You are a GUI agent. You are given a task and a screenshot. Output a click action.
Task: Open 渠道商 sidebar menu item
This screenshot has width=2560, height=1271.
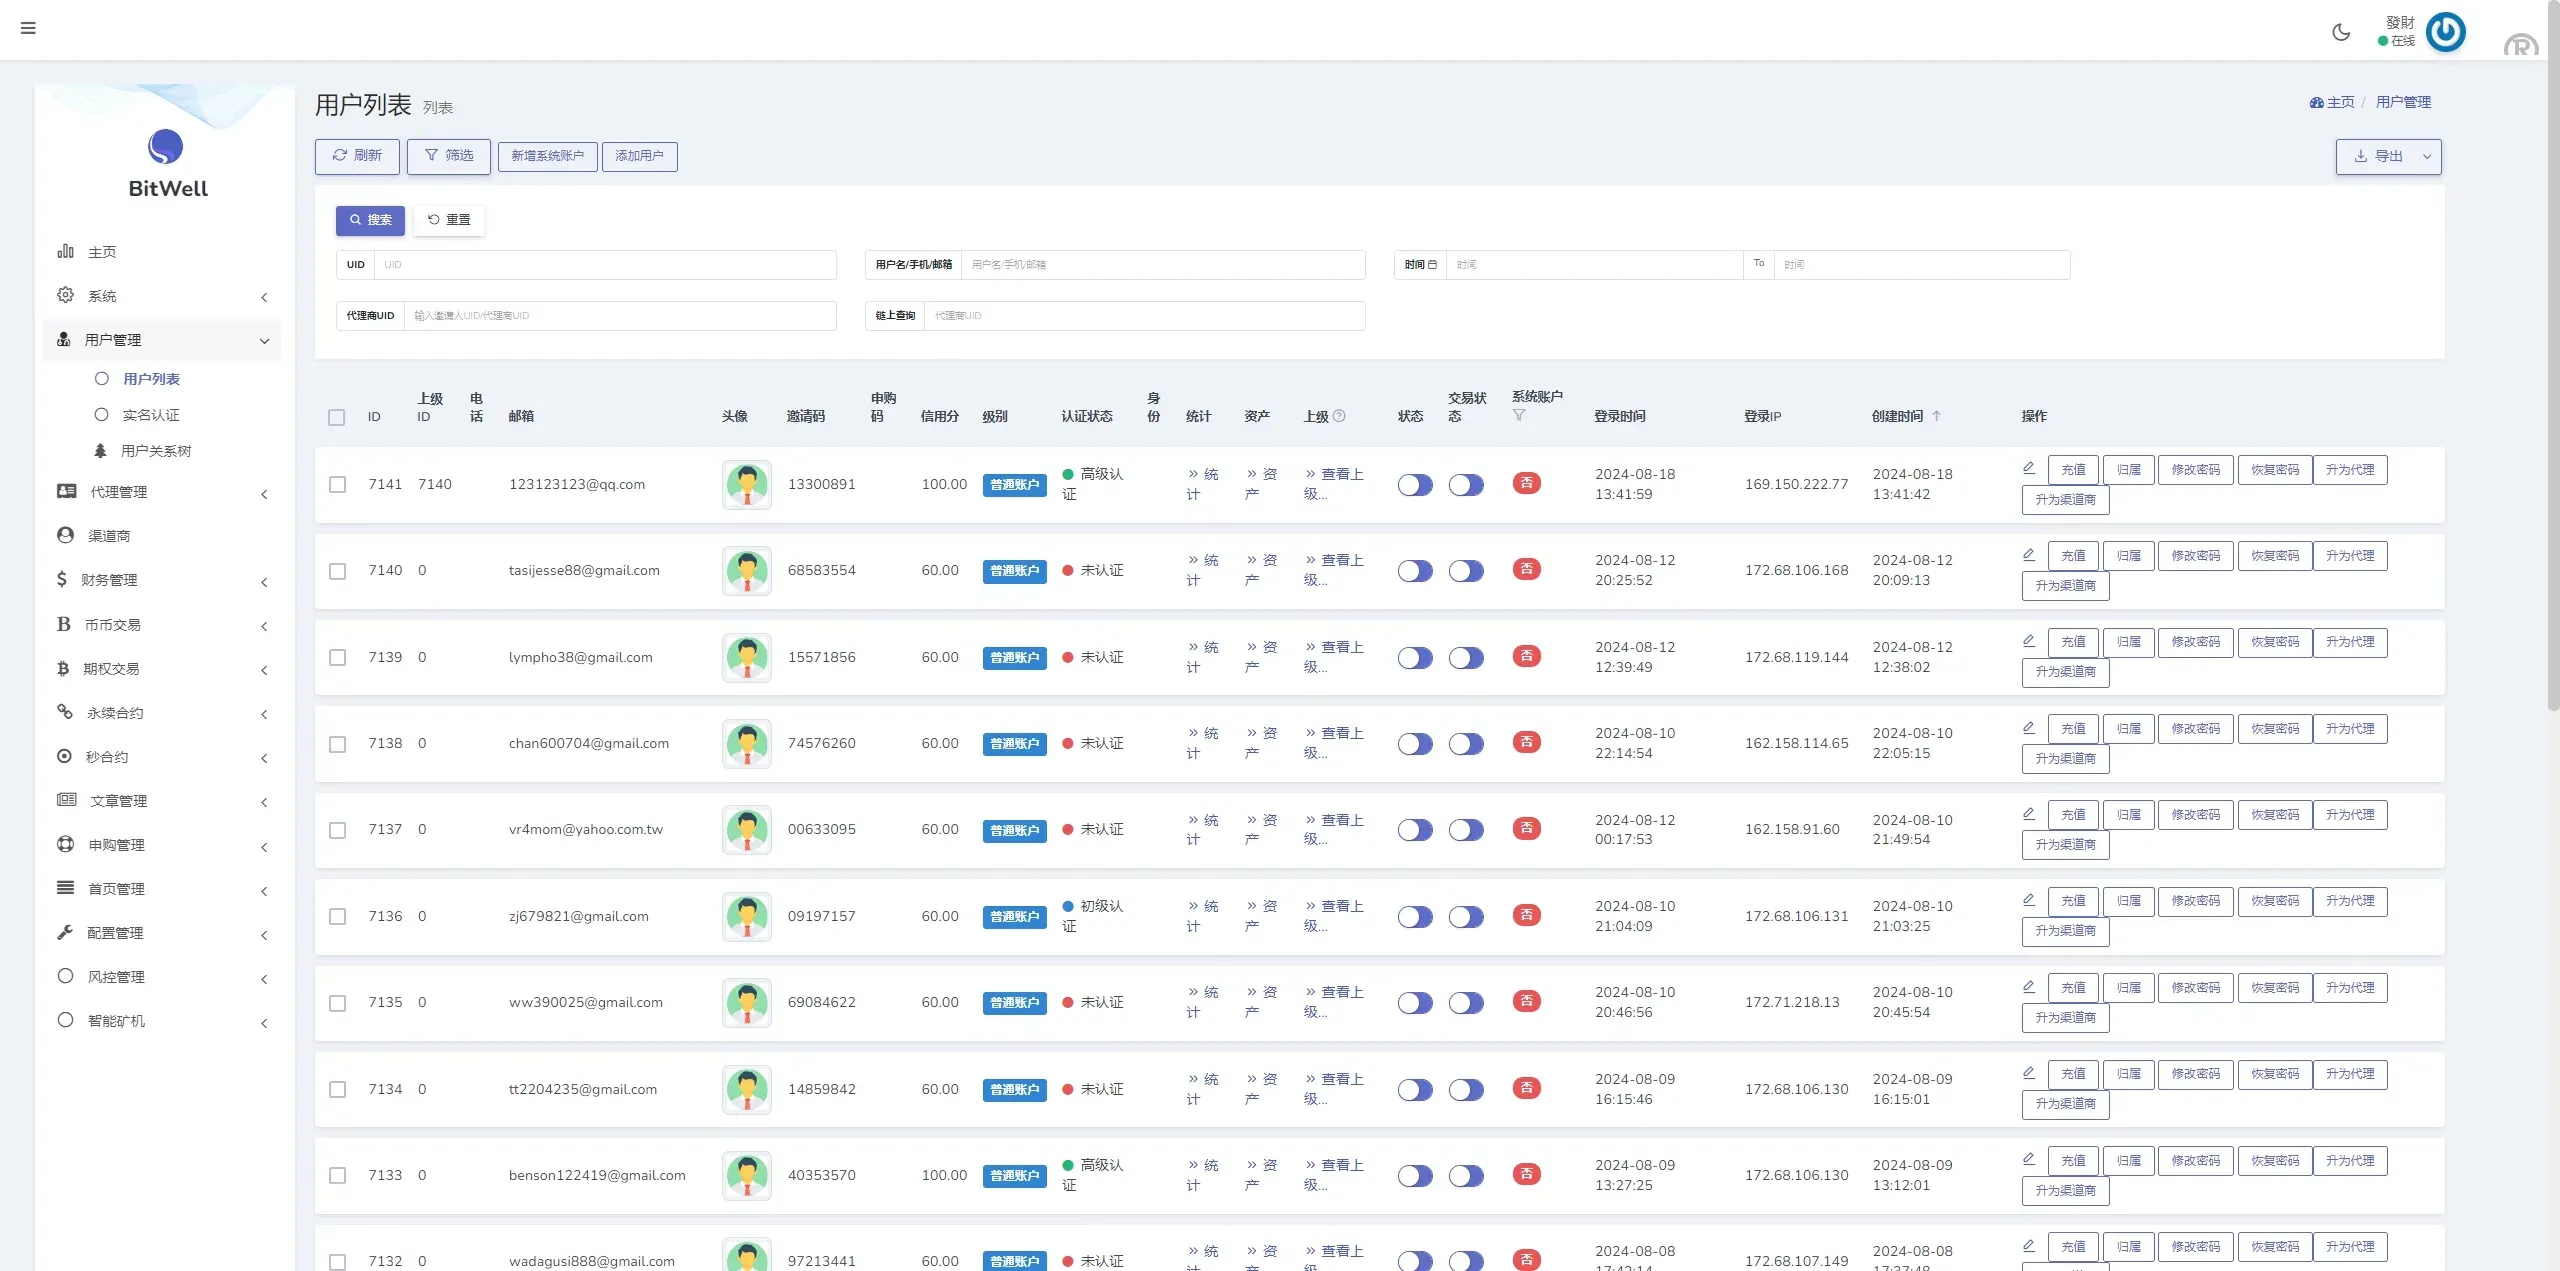(109, 536)
